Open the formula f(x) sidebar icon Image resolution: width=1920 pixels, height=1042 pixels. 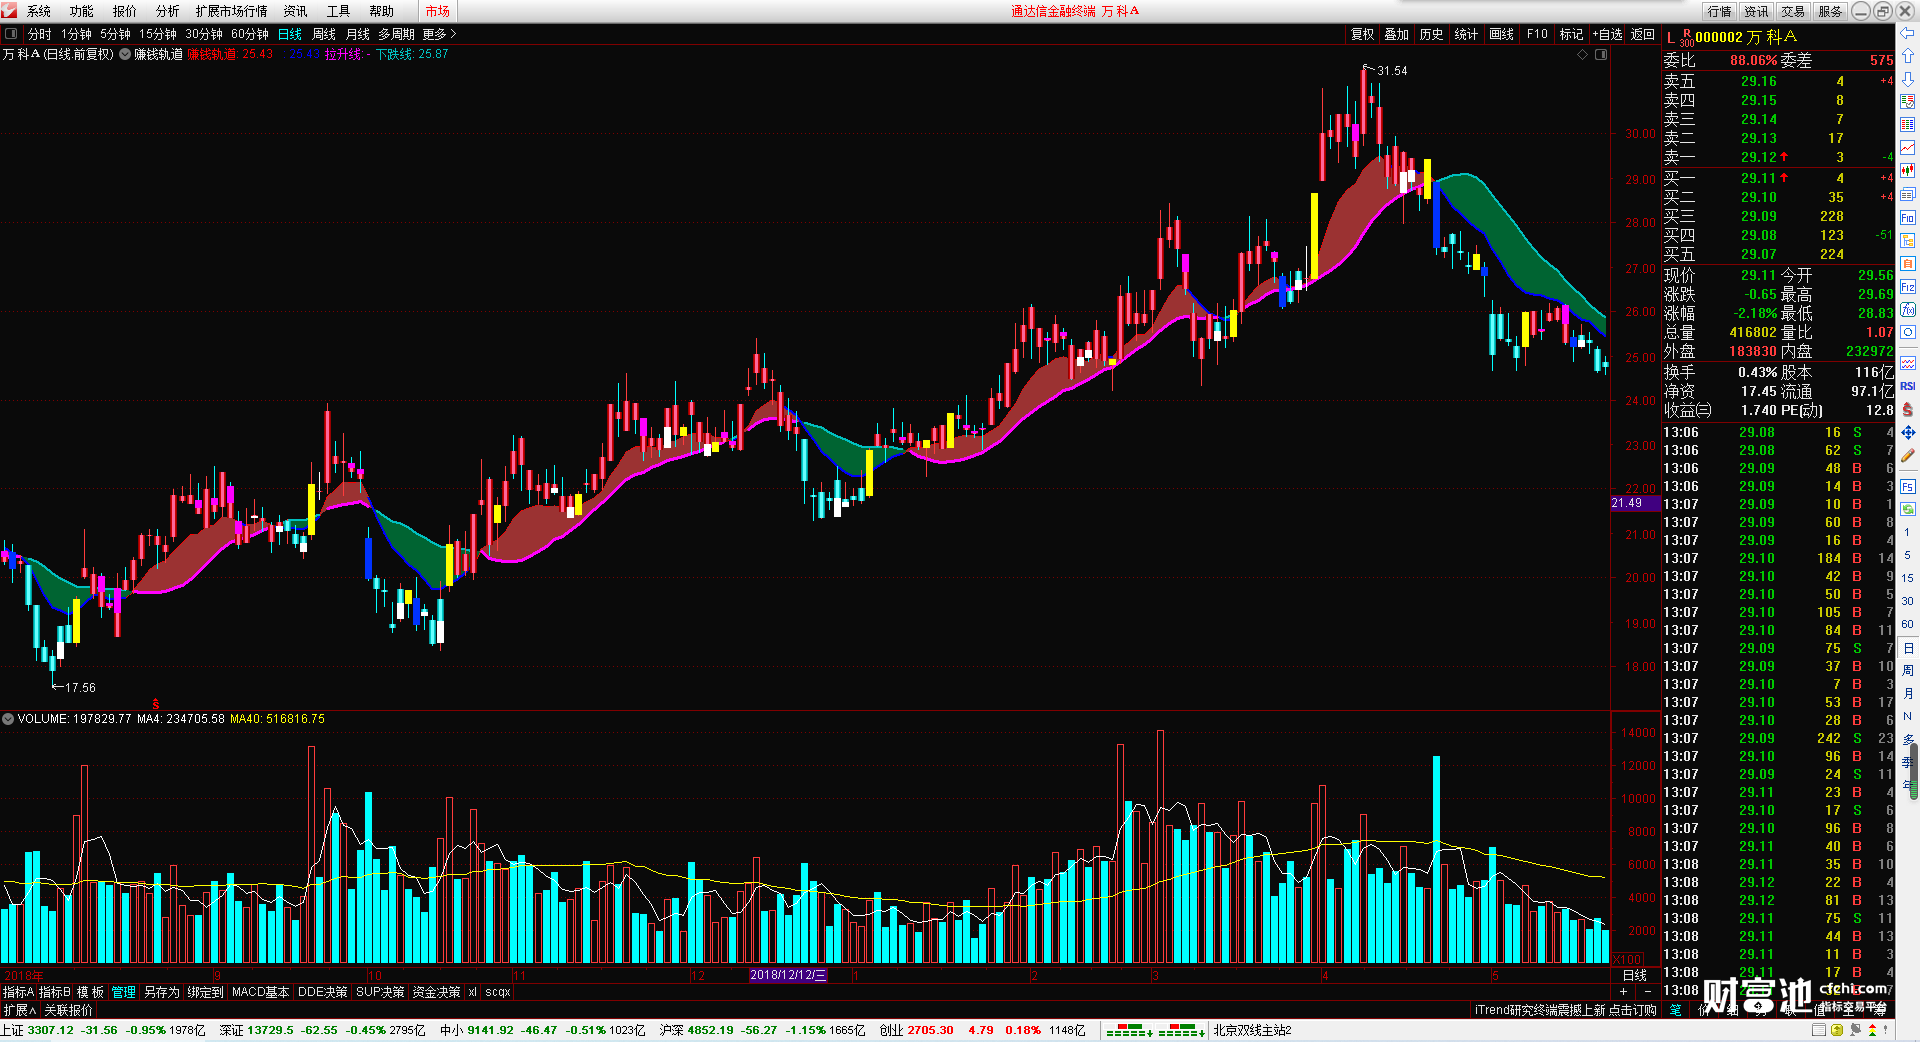1908,310
